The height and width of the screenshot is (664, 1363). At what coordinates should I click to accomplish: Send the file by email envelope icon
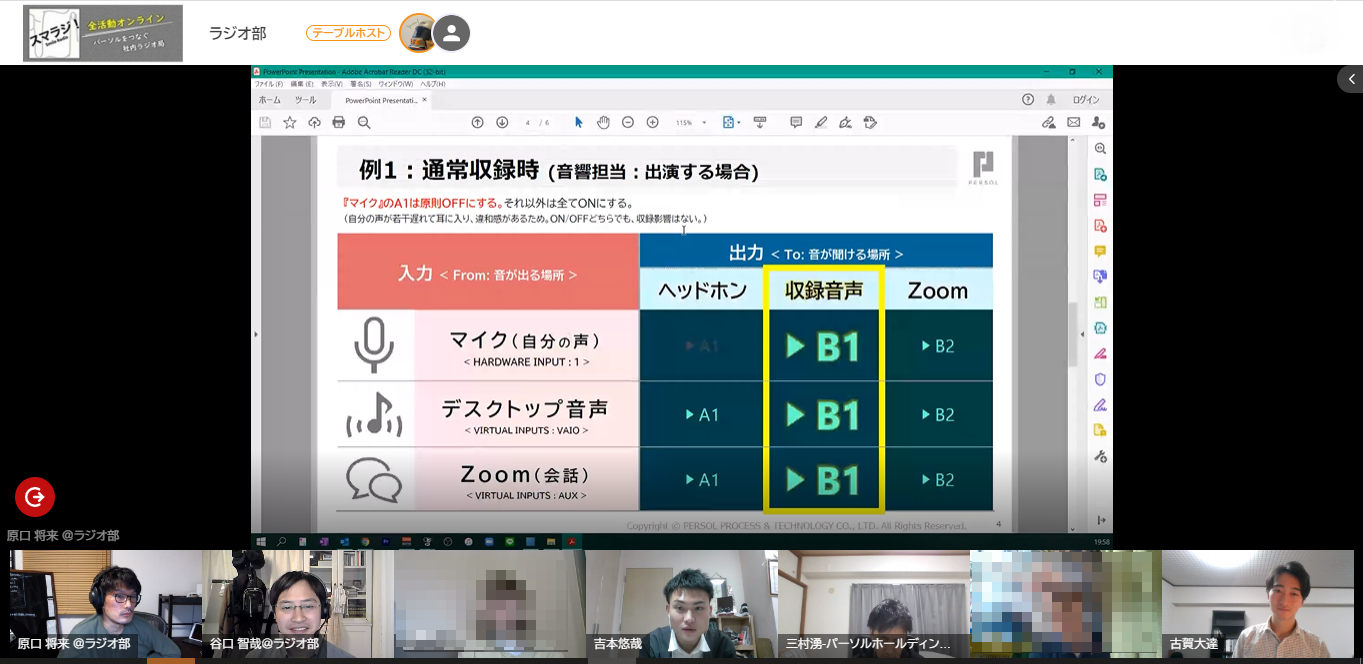[1074, 122]
